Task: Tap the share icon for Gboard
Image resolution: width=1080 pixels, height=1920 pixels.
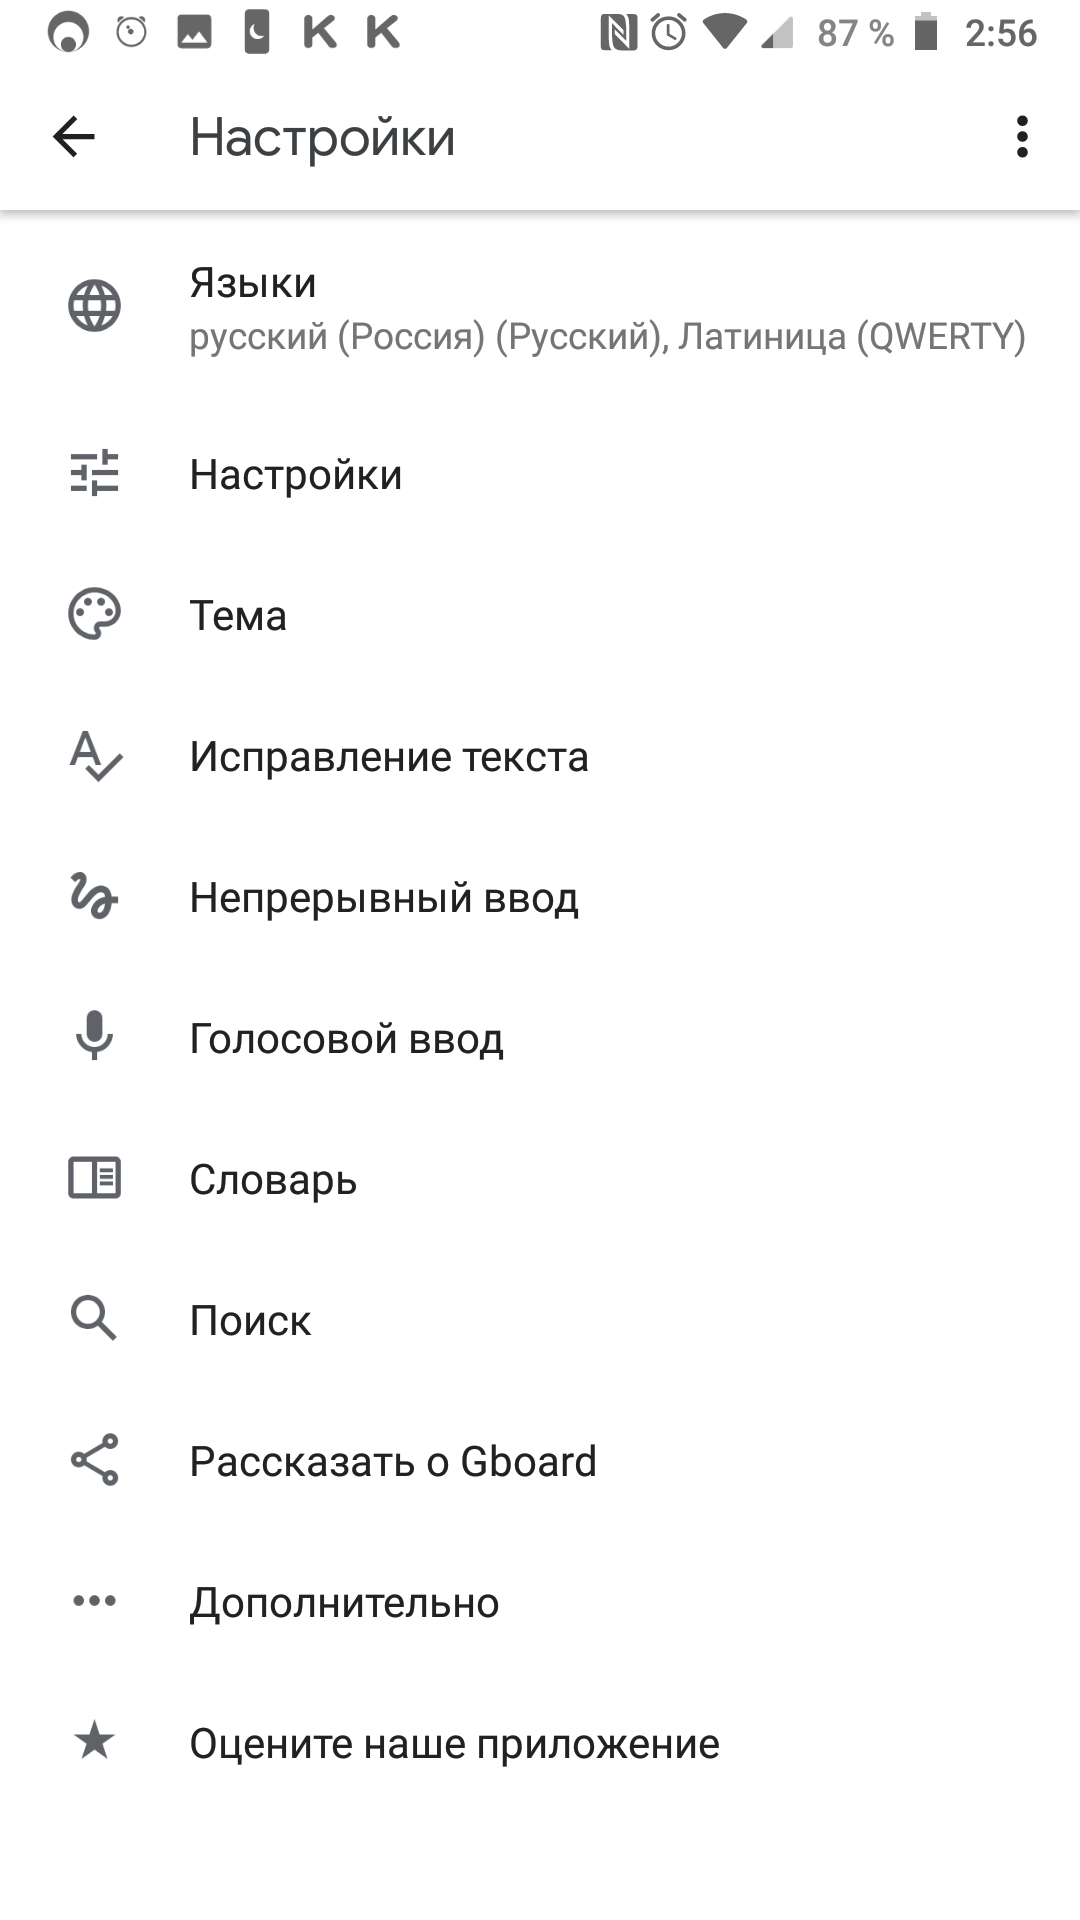Action: click(x=94, y=1461)
